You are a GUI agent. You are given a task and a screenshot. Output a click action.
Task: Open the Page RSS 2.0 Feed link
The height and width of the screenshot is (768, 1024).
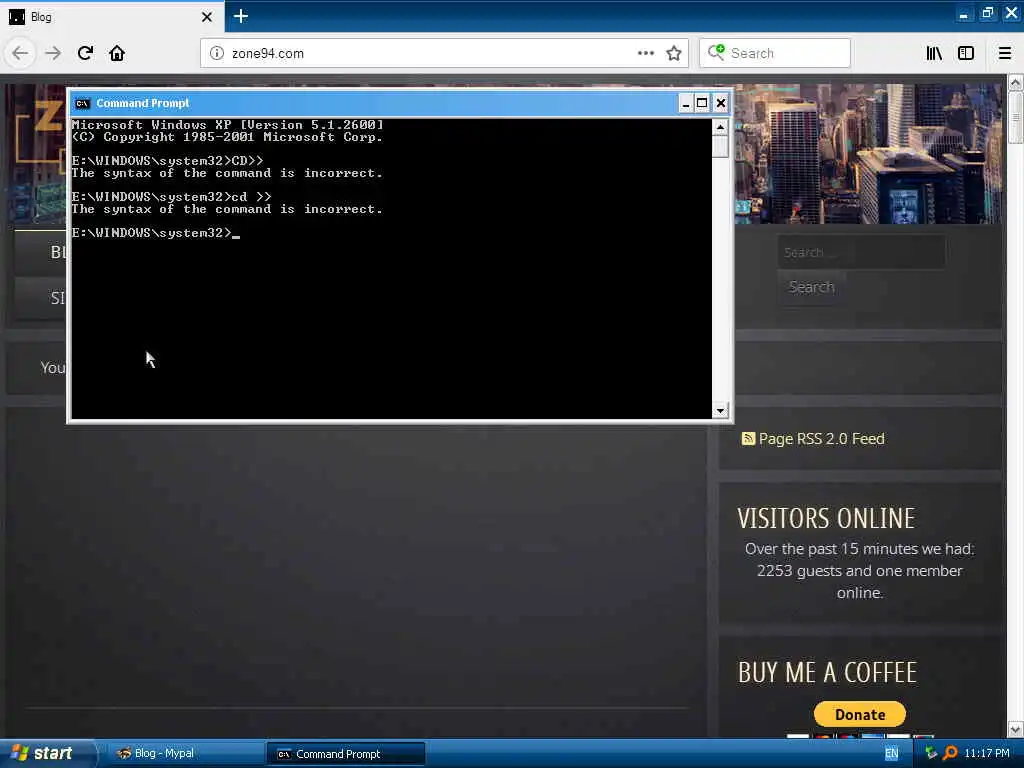point(822,439)
